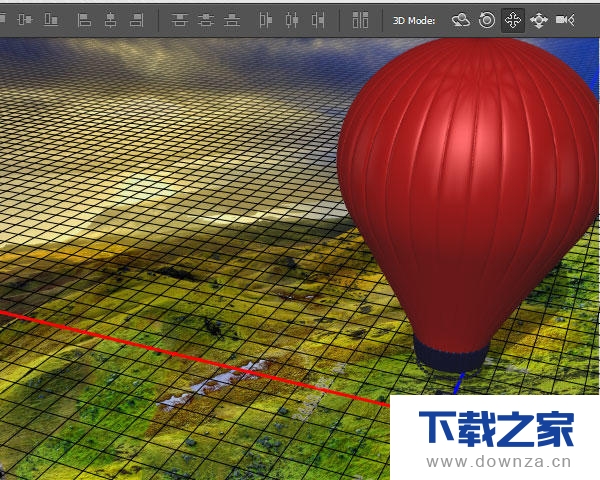Select Pan/Drag 3D mode icon
Viewport: 600px width, 480px height.
513,20
